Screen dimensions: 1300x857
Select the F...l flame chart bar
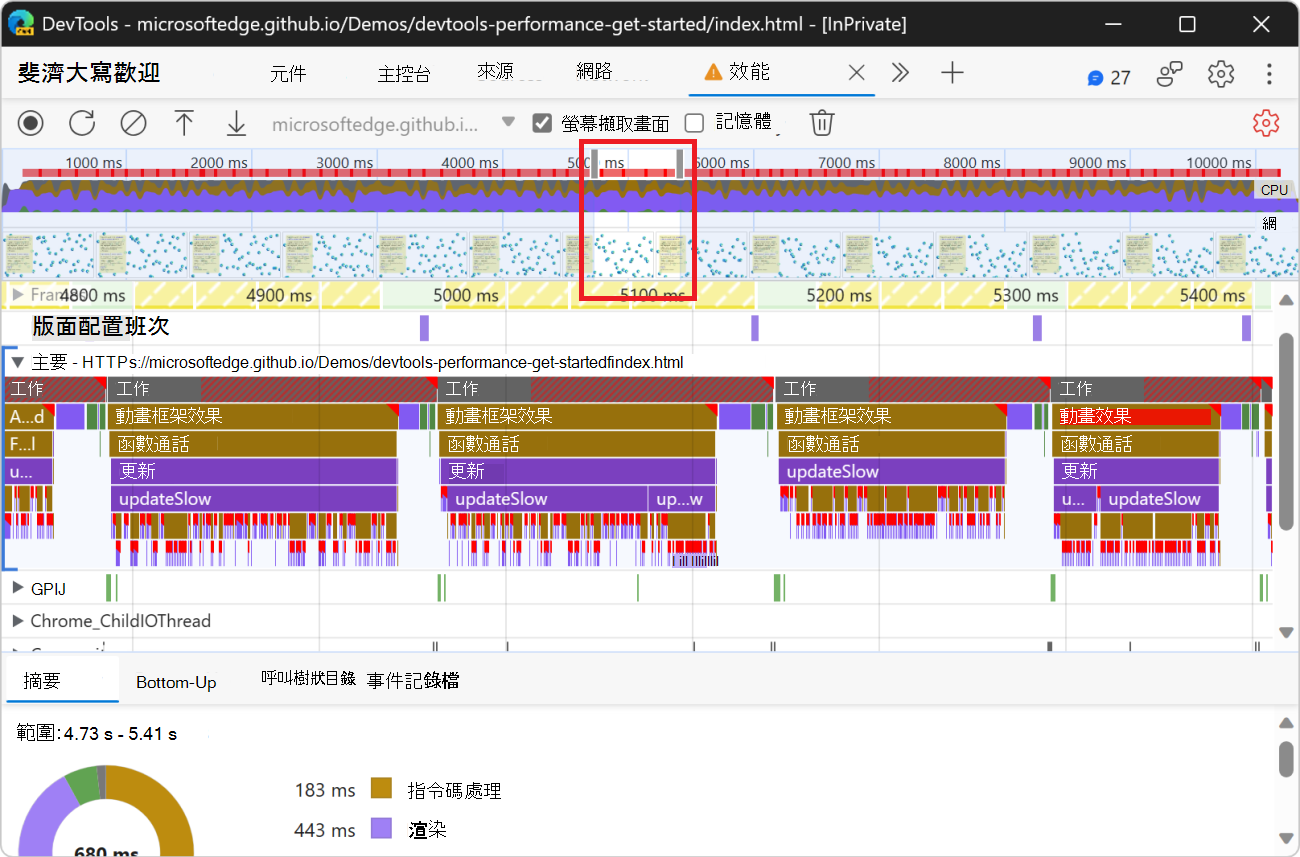[x=28, y=444]
